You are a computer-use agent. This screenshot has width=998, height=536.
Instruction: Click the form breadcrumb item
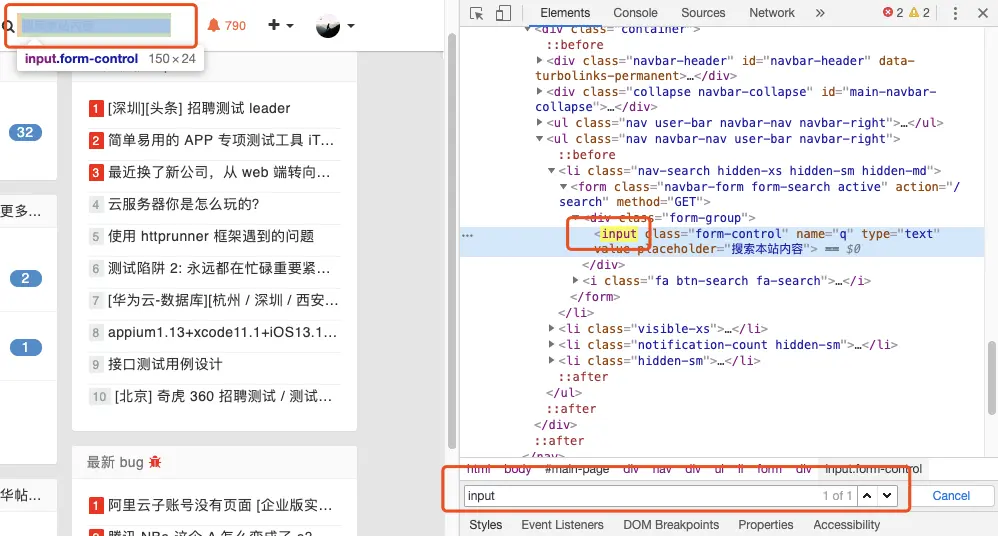tap(769, 469)
